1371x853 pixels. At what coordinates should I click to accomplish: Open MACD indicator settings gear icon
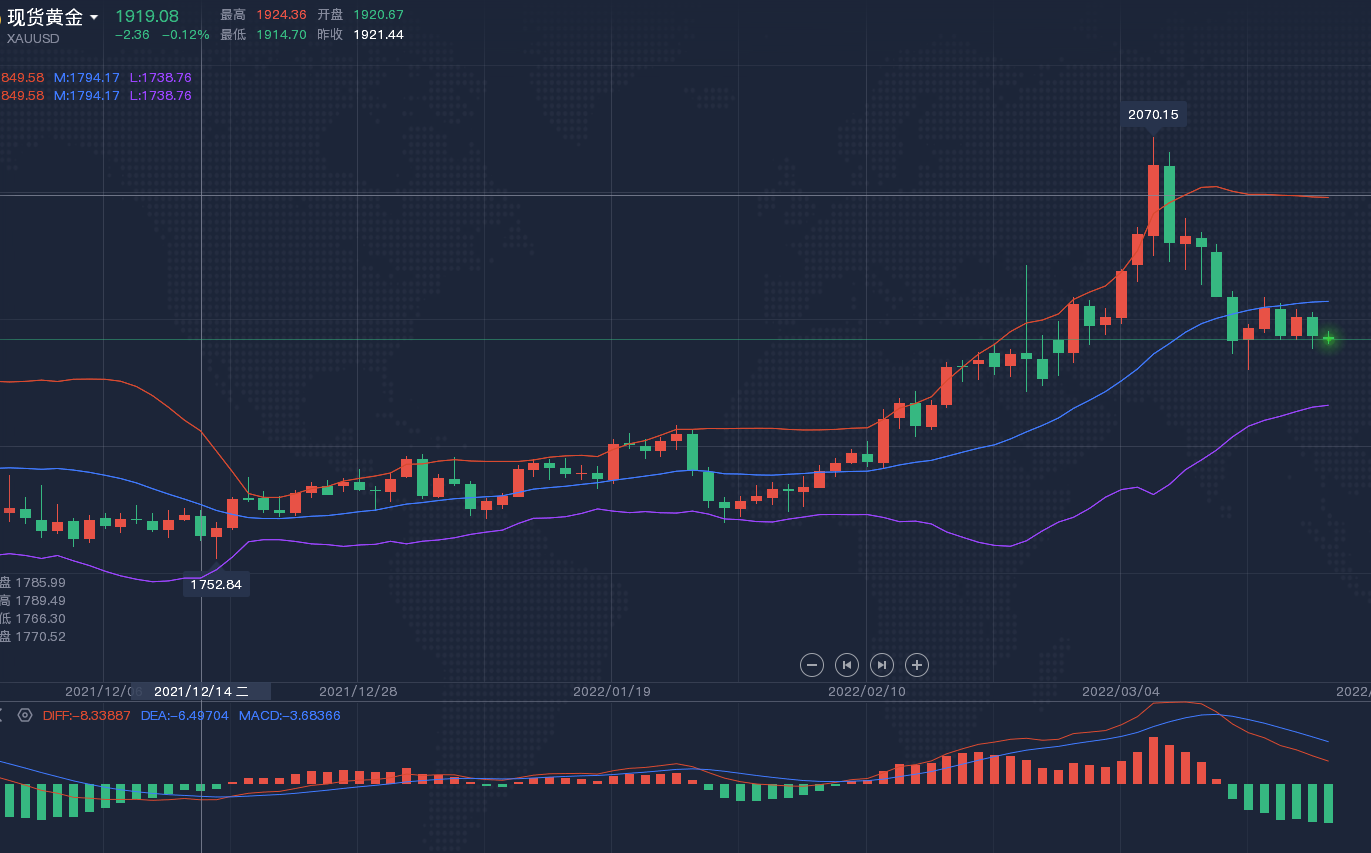coord(25,715)
